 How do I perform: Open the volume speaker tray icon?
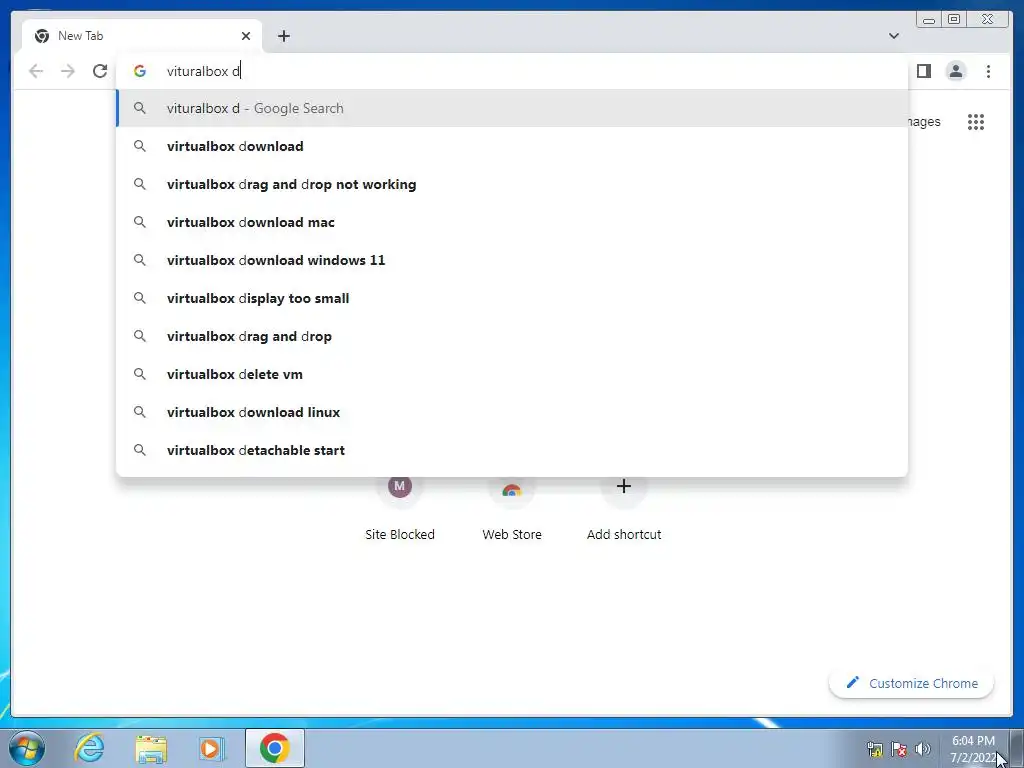pos(923,749)
